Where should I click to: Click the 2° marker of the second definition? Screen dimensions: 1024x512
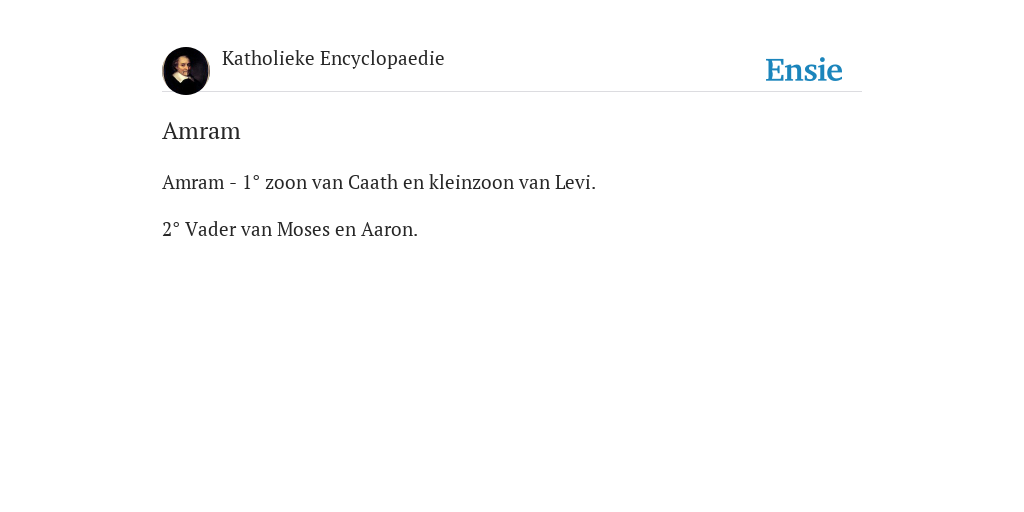(x=170, y=229)
